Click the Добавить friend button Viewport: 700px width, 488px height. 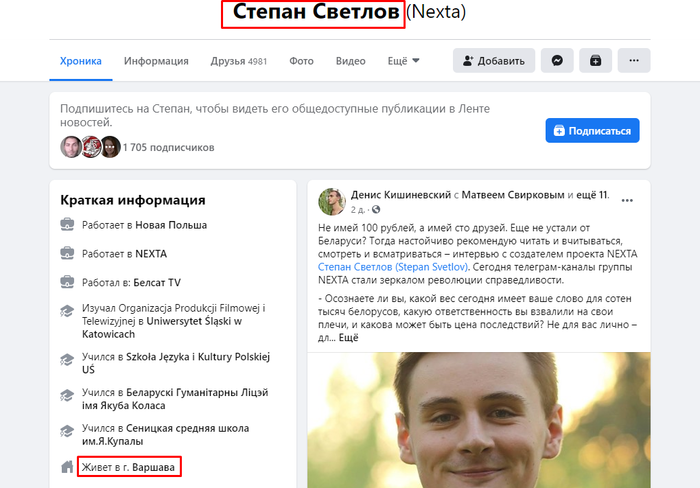click(x=492, y=61)
